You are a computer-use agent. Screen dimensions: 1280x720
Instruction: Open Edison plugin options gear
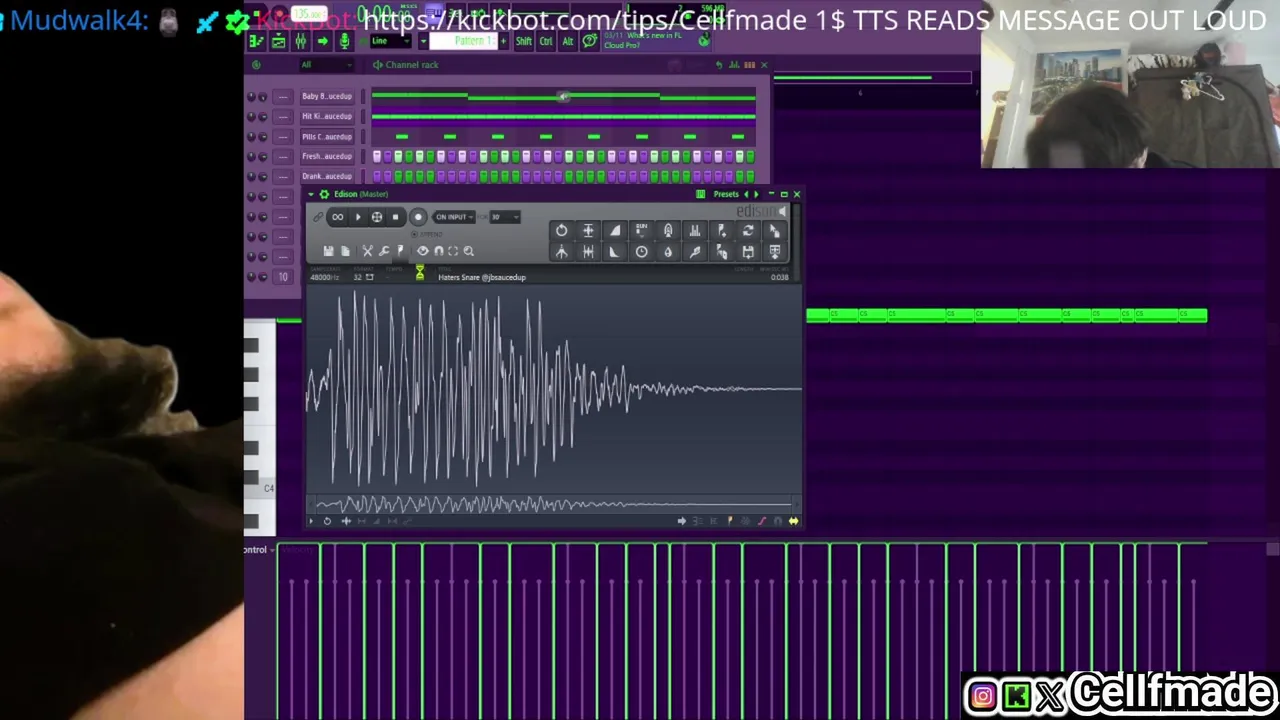pyautogui.click(x=324, y=194)
